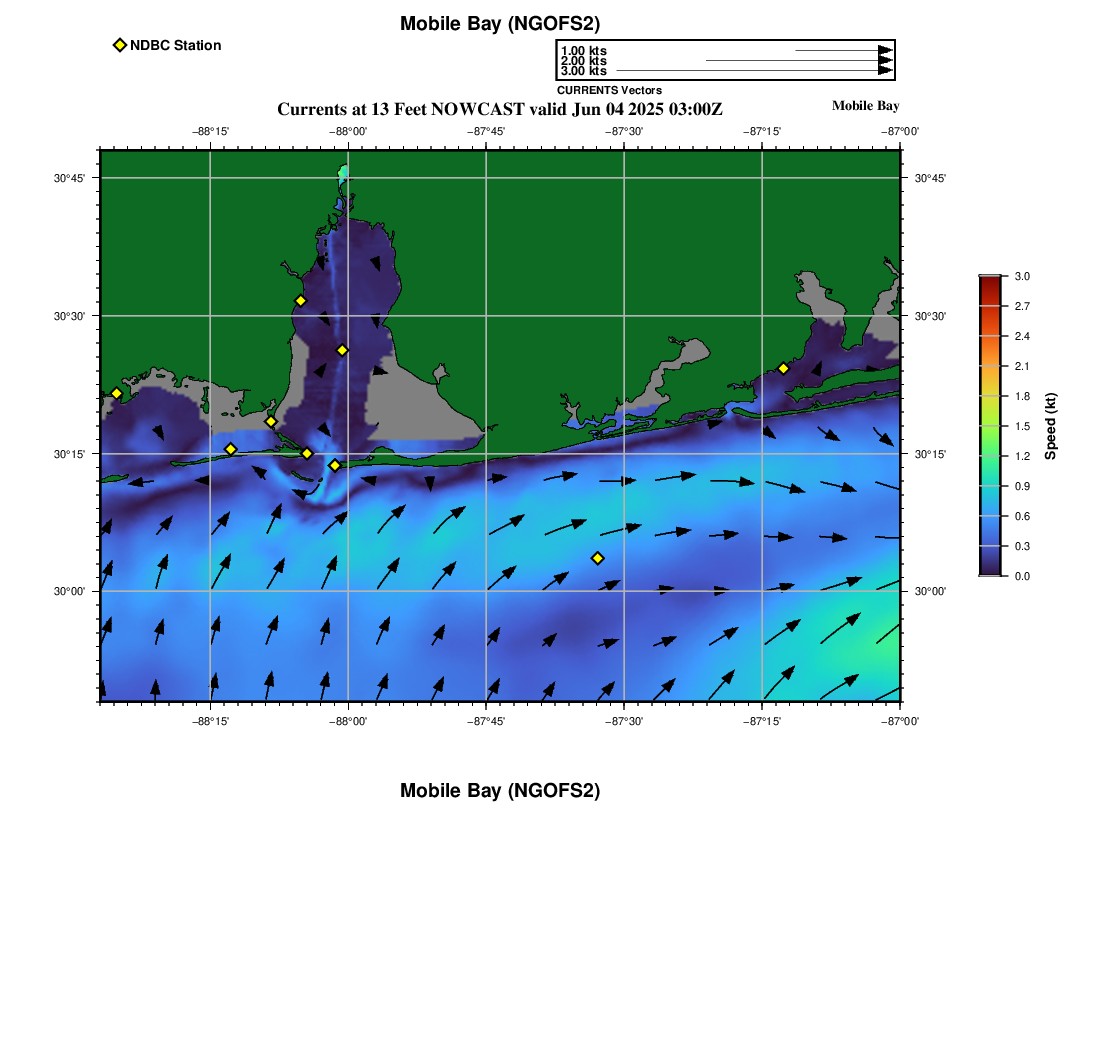
Task: Click the small Mobile Bay label at upper right
Action: tap(865, 105)
